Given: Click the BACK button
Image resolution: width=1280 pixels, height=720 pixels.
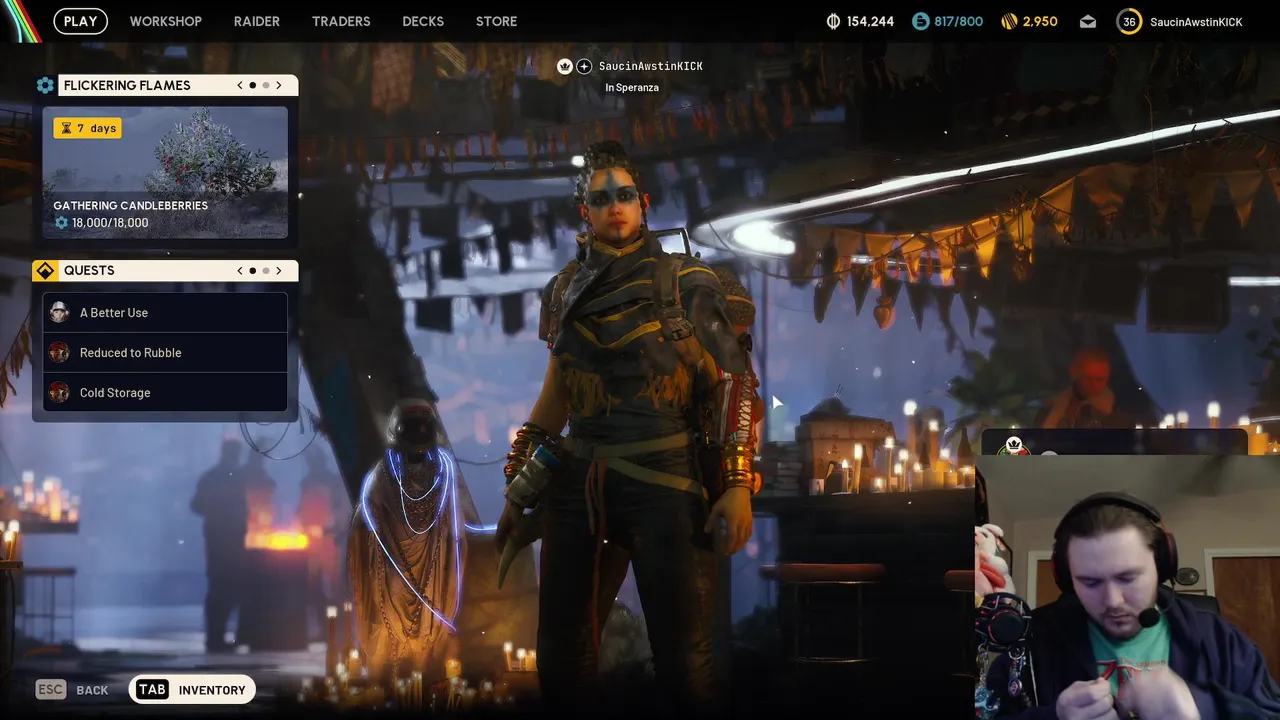Looking at the screenshot, I should click(x=72, y=689).
